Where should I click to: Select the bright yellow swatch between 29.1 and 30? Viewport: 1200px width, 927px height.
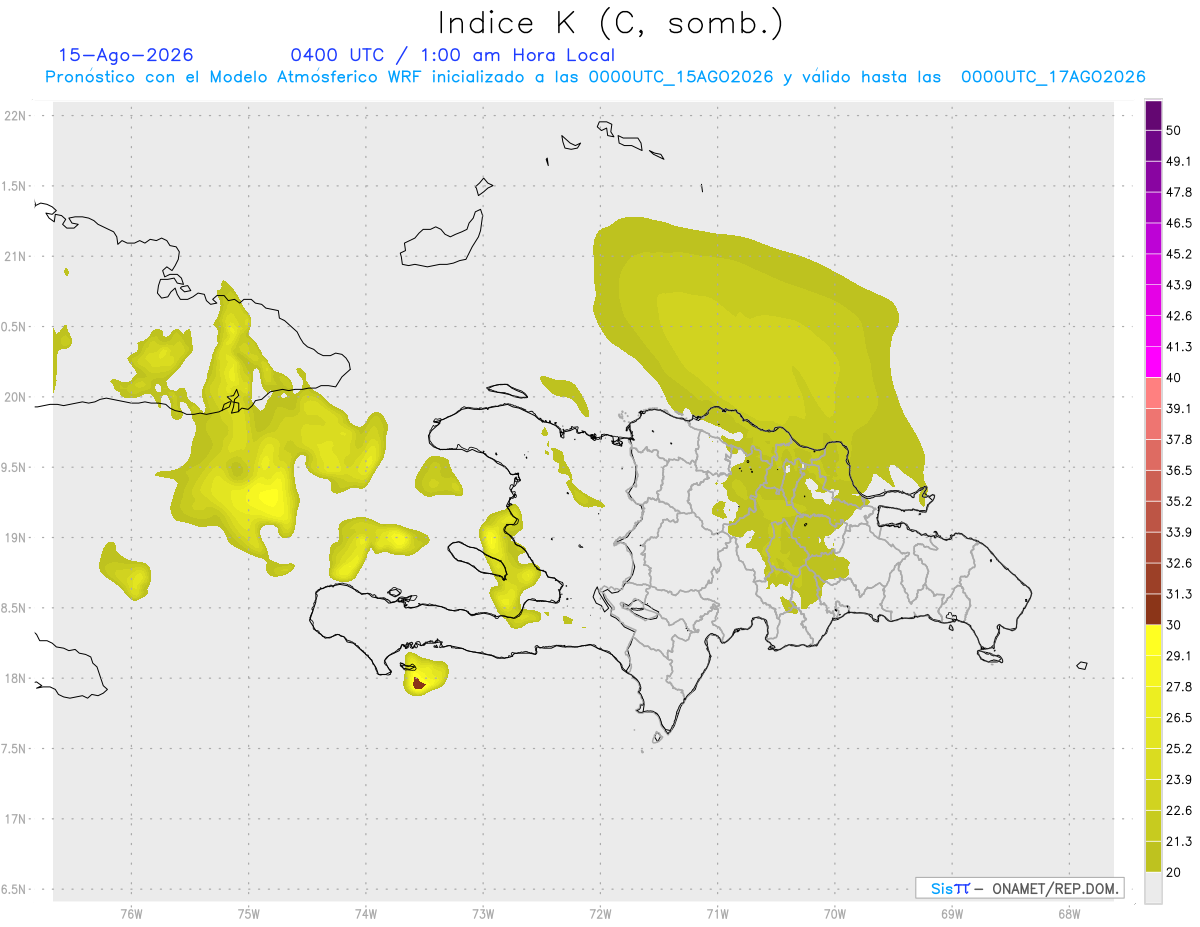pos(1153,640)
